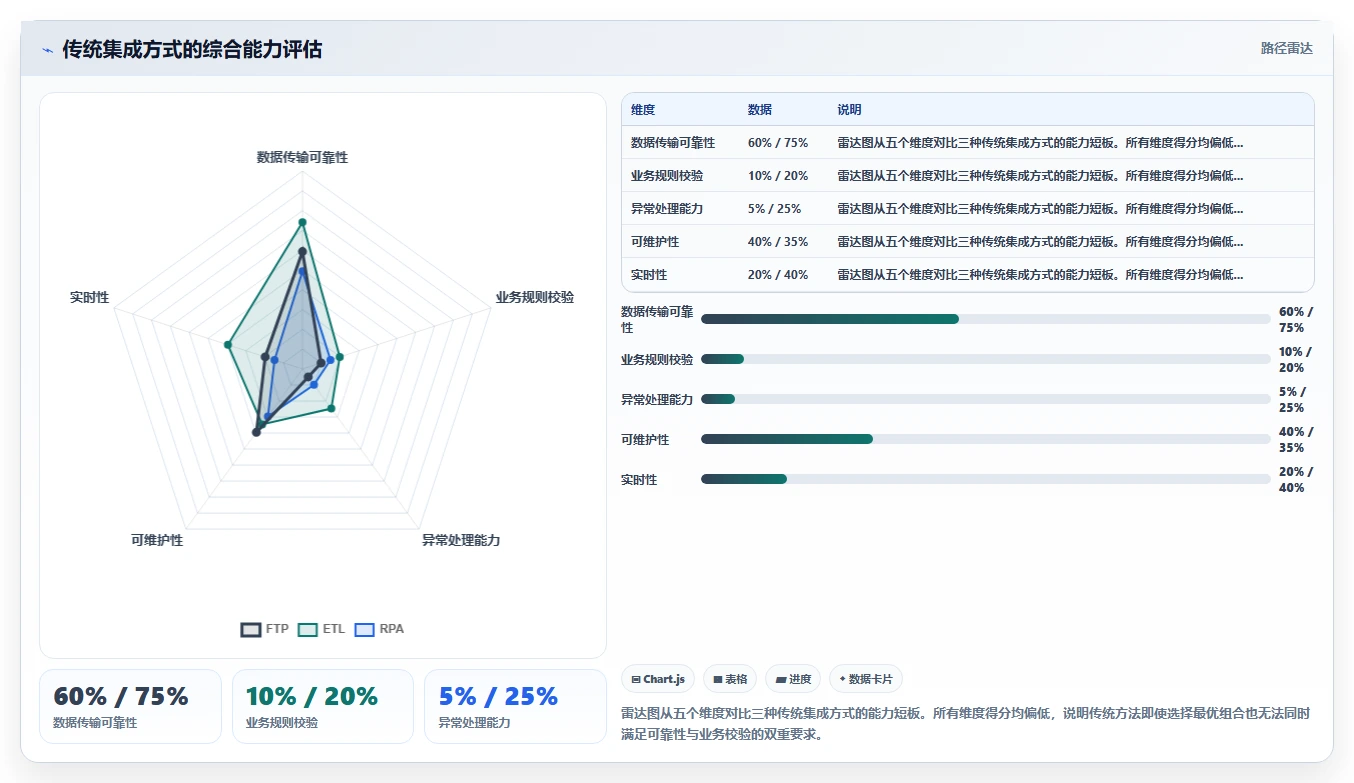Click the lightning icon beside the title
Image resolution: width=1354 pixels, height=783 pixels.
tap(47, 50)
